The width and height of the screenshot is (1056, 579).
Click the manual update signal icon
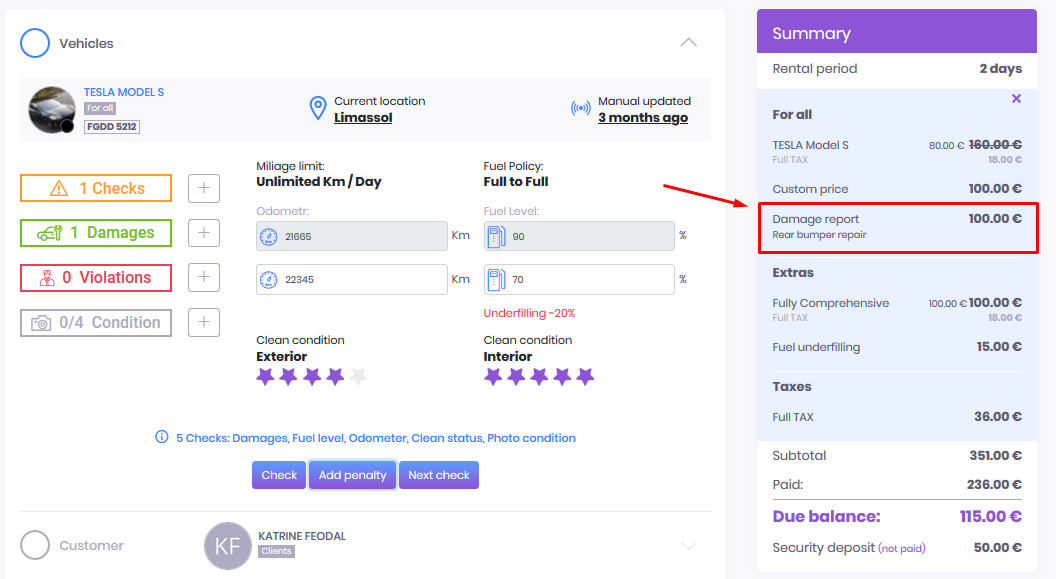(x=580, y=109)
